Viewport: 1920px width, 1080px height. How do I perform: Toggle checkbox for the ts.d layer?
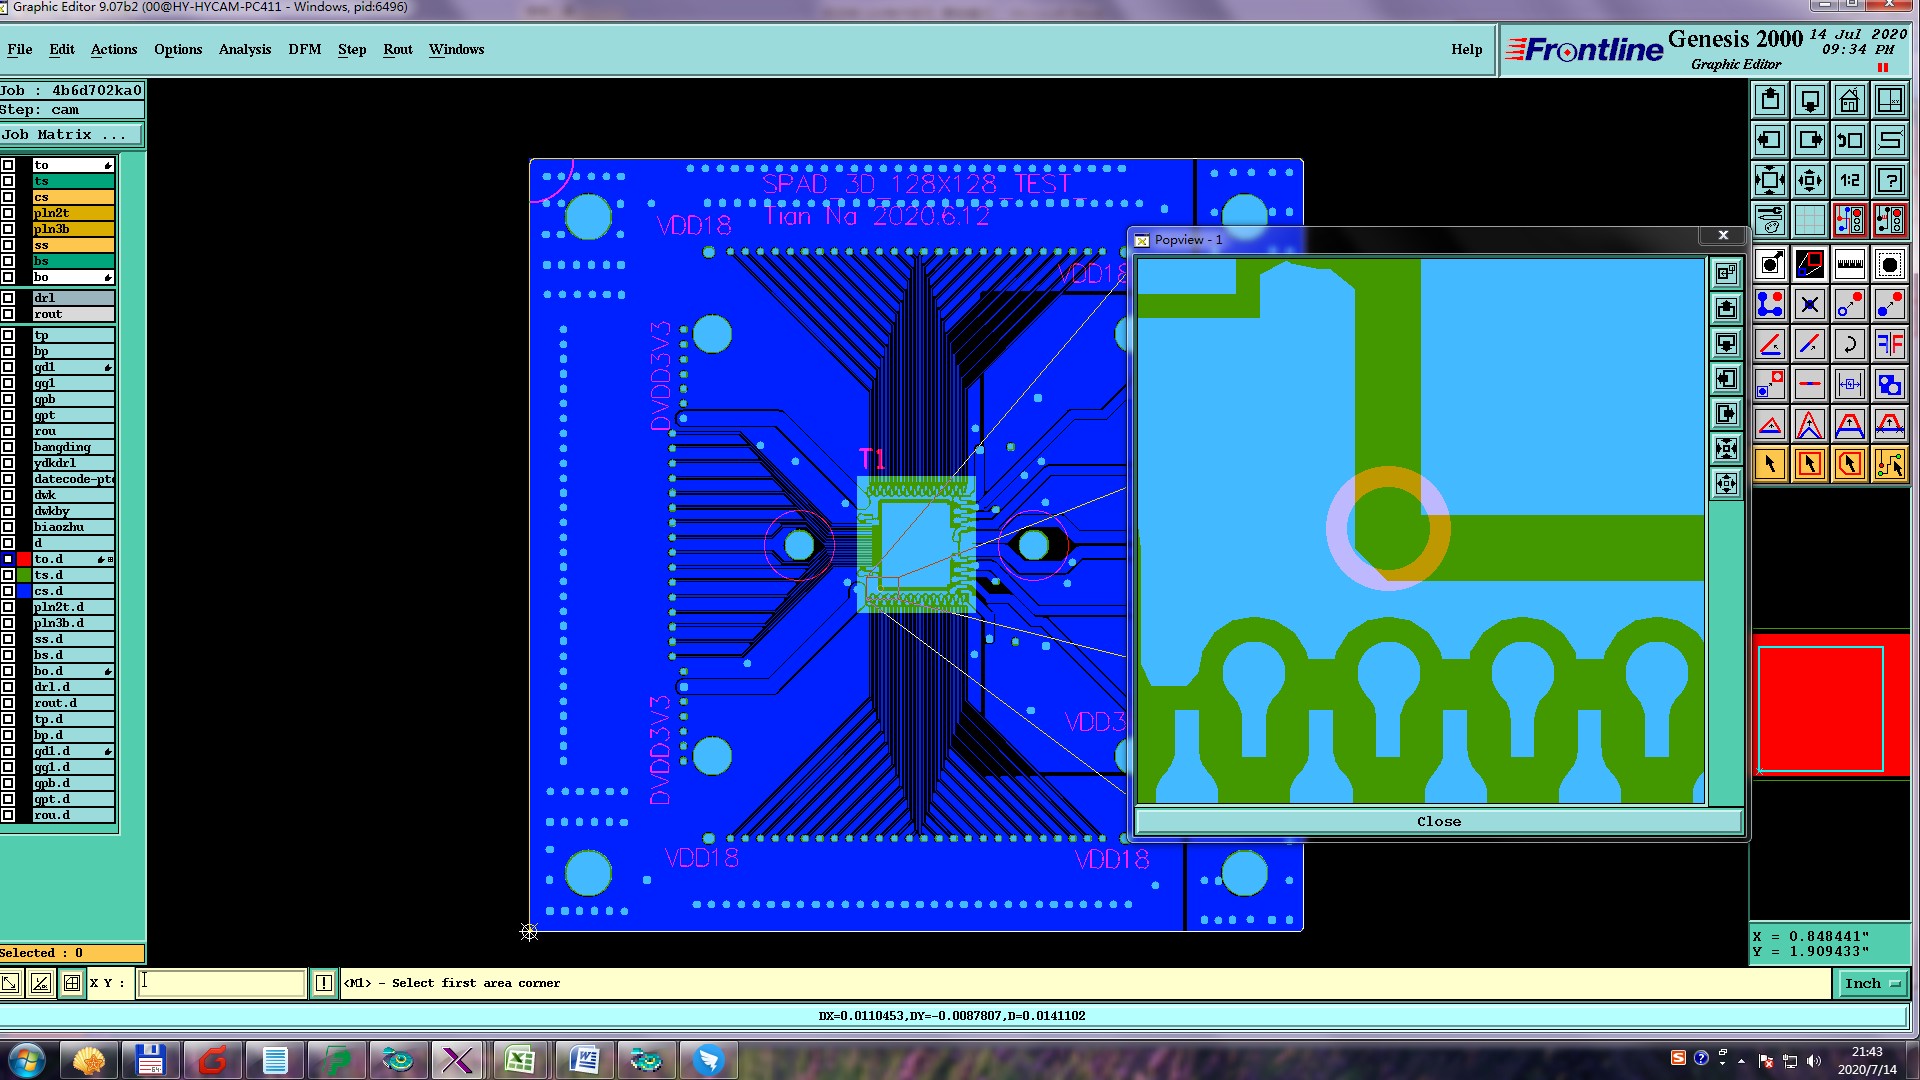[8, 575]
